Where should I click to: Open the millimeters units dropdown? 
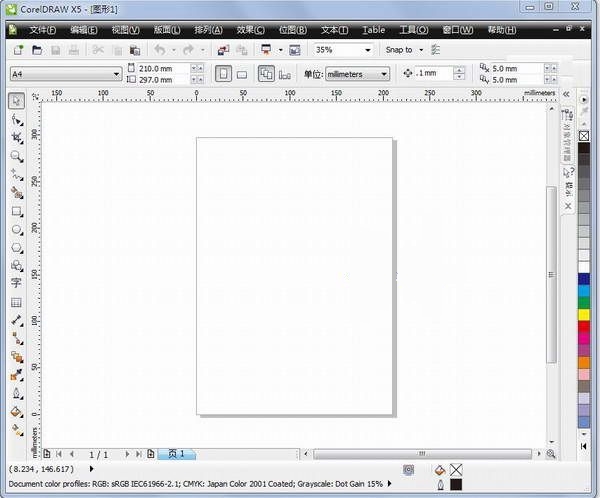coord(385,74)
